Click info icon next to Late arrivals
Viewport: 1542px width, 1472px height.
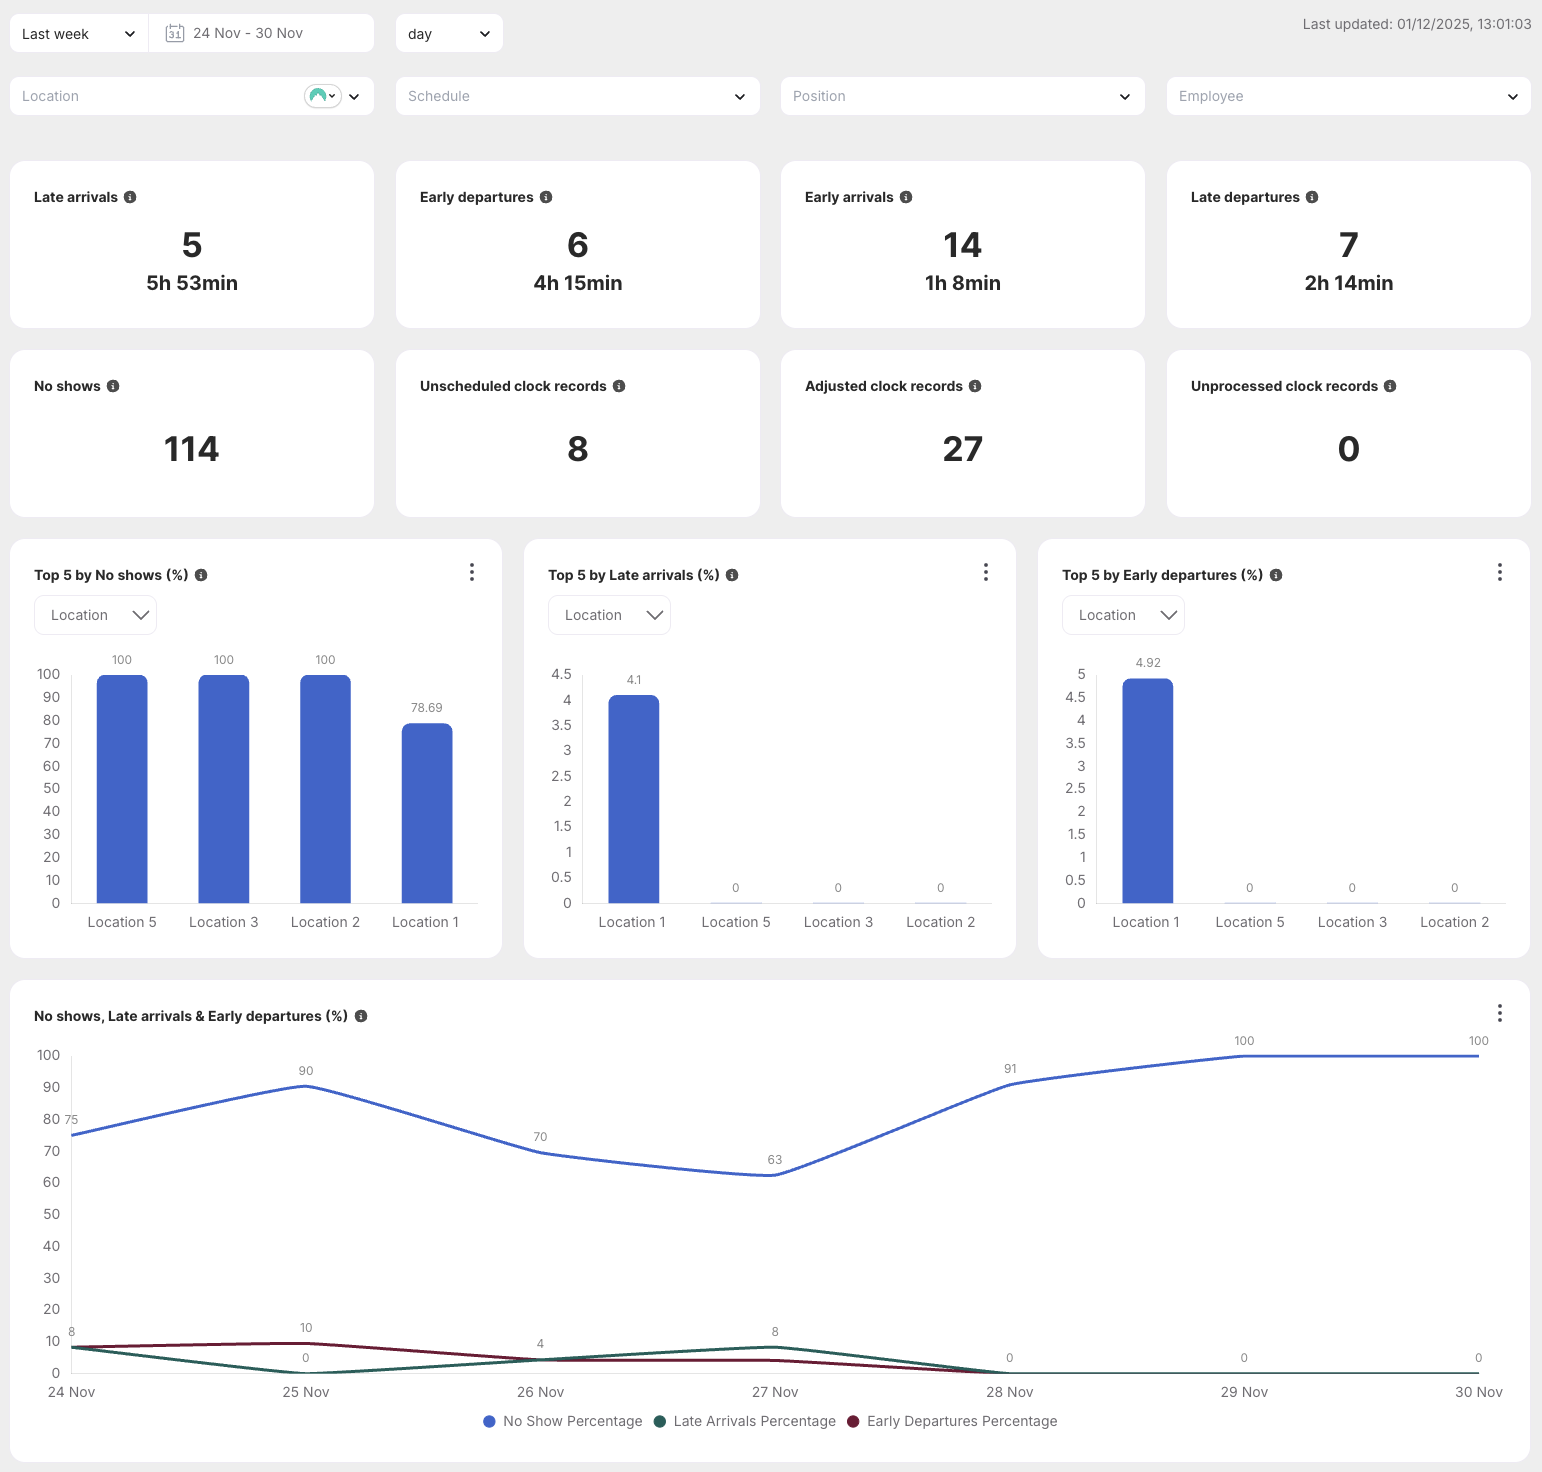pyautogui.click(x=130, y=197)
